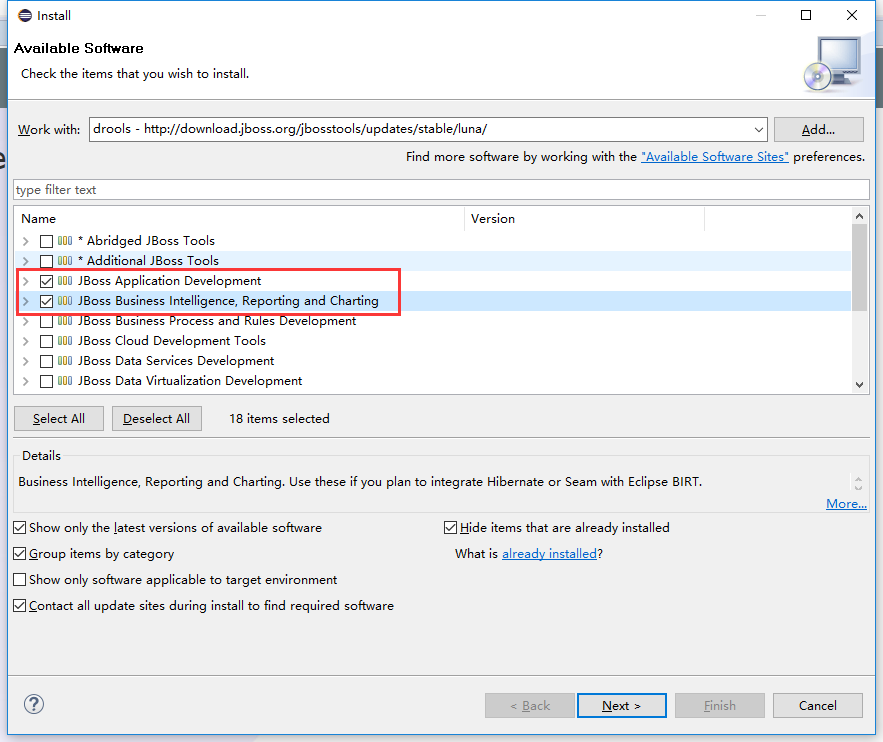Expand the Abridged JBoss Tools node
This screenshot has width=883, height=742.
(25, 242)
